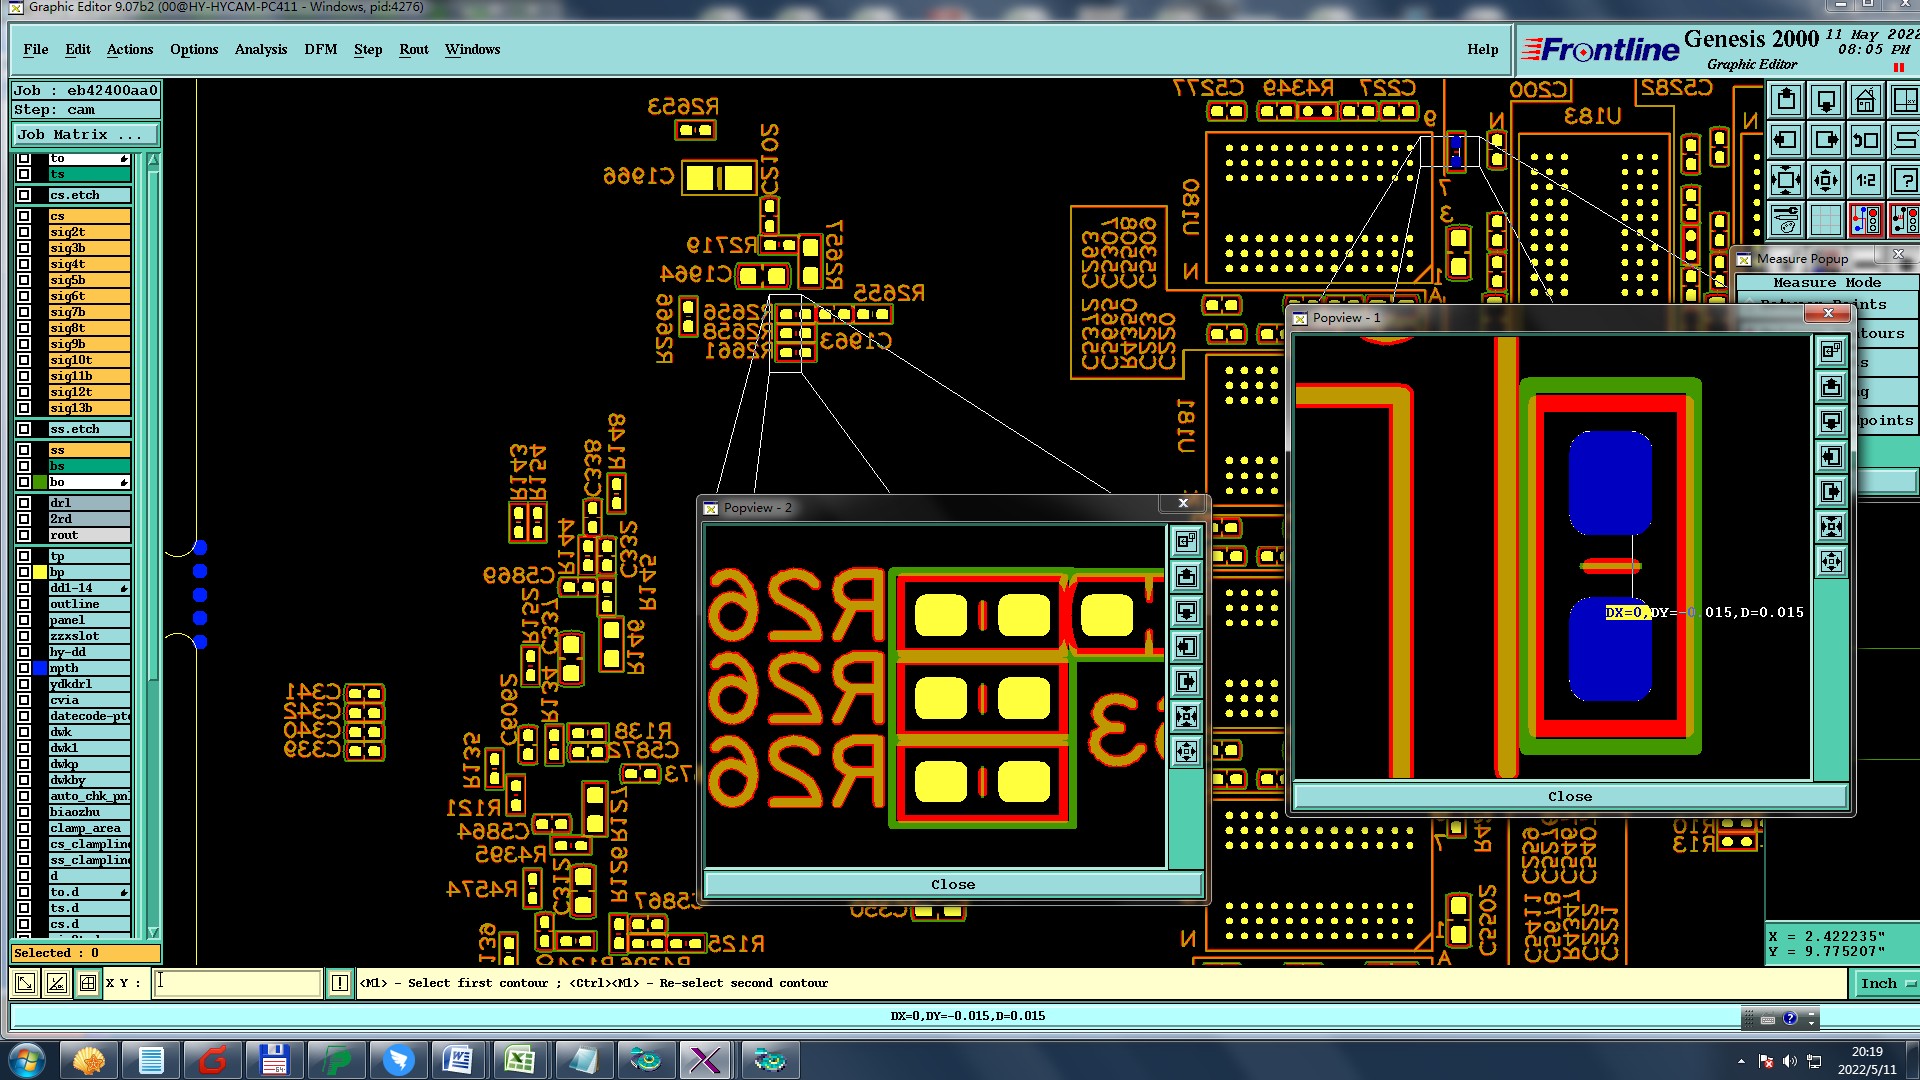Click pan up icon in Popview - 1
The height and width of the screenshot is (1080, 1920).
[x=1831, y=386]
